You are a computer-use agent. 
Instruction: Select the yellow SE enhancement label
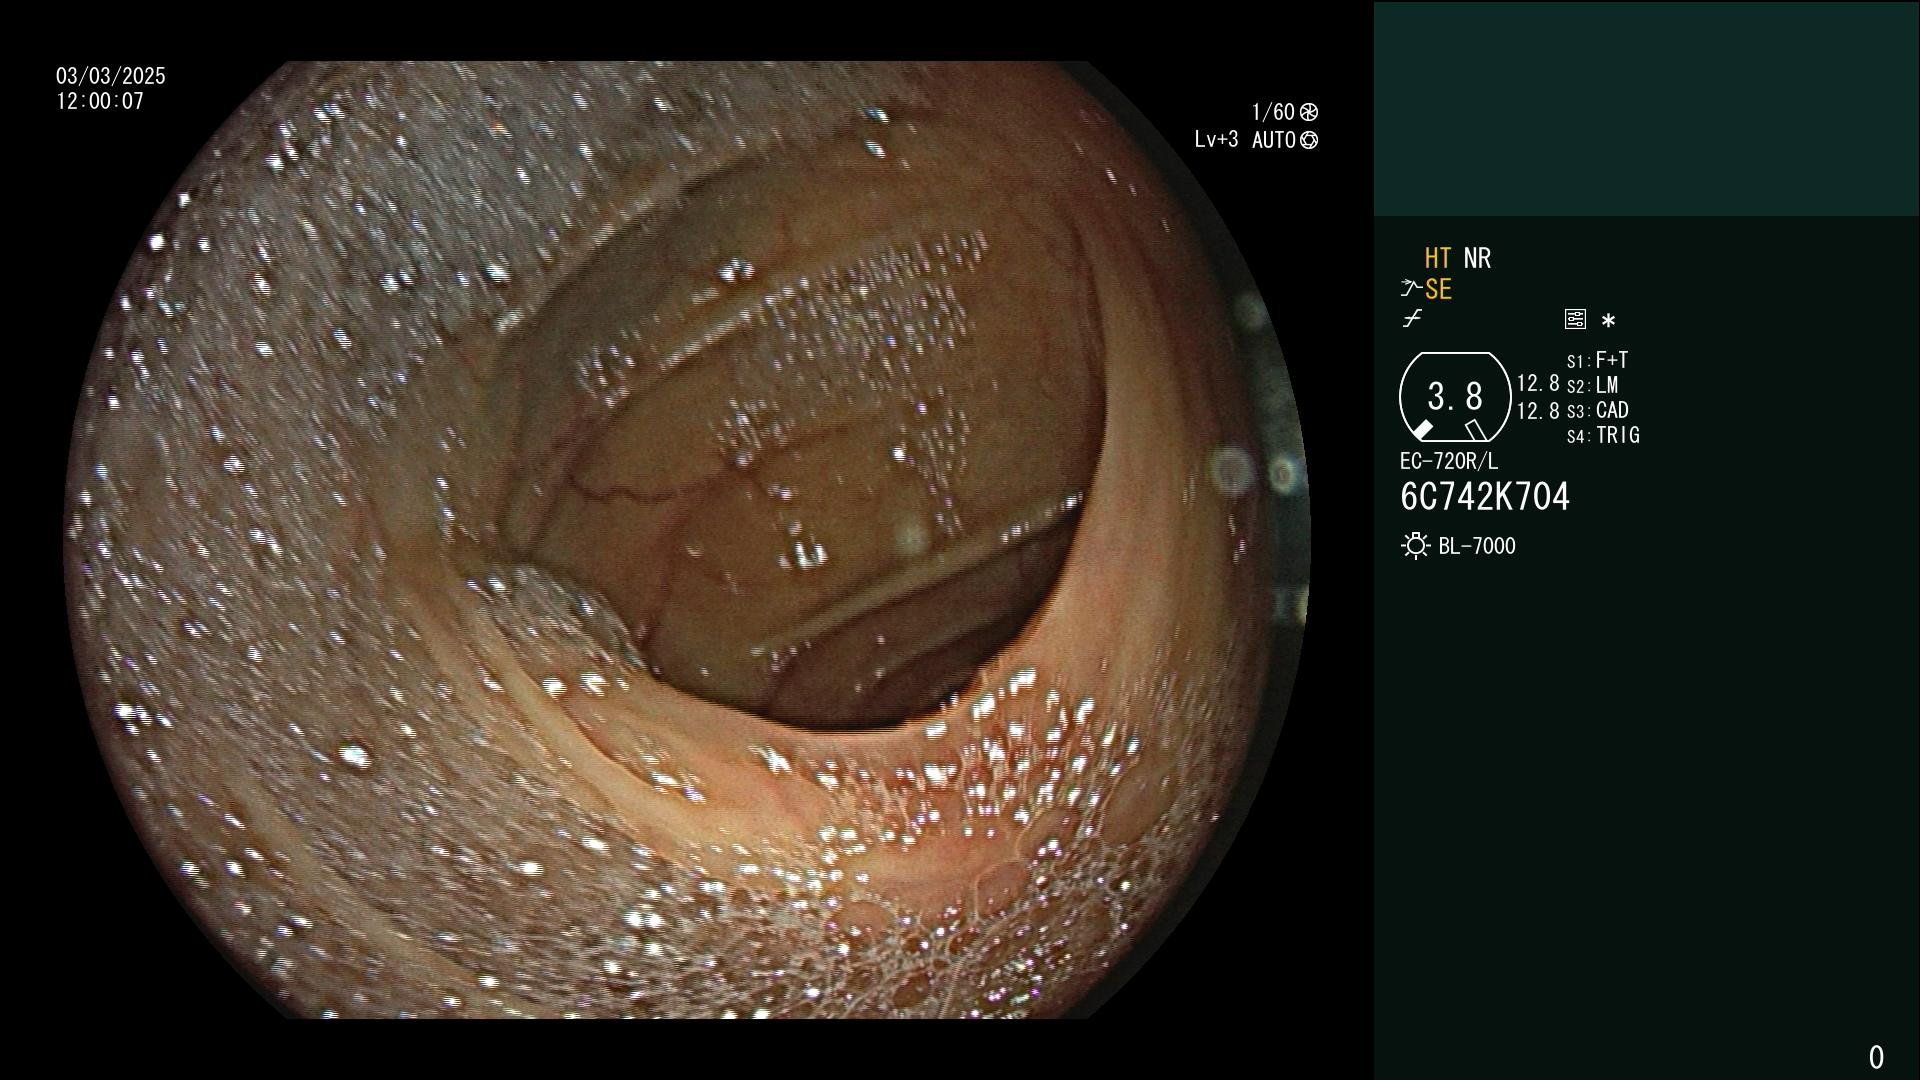tap(1438, 290)
